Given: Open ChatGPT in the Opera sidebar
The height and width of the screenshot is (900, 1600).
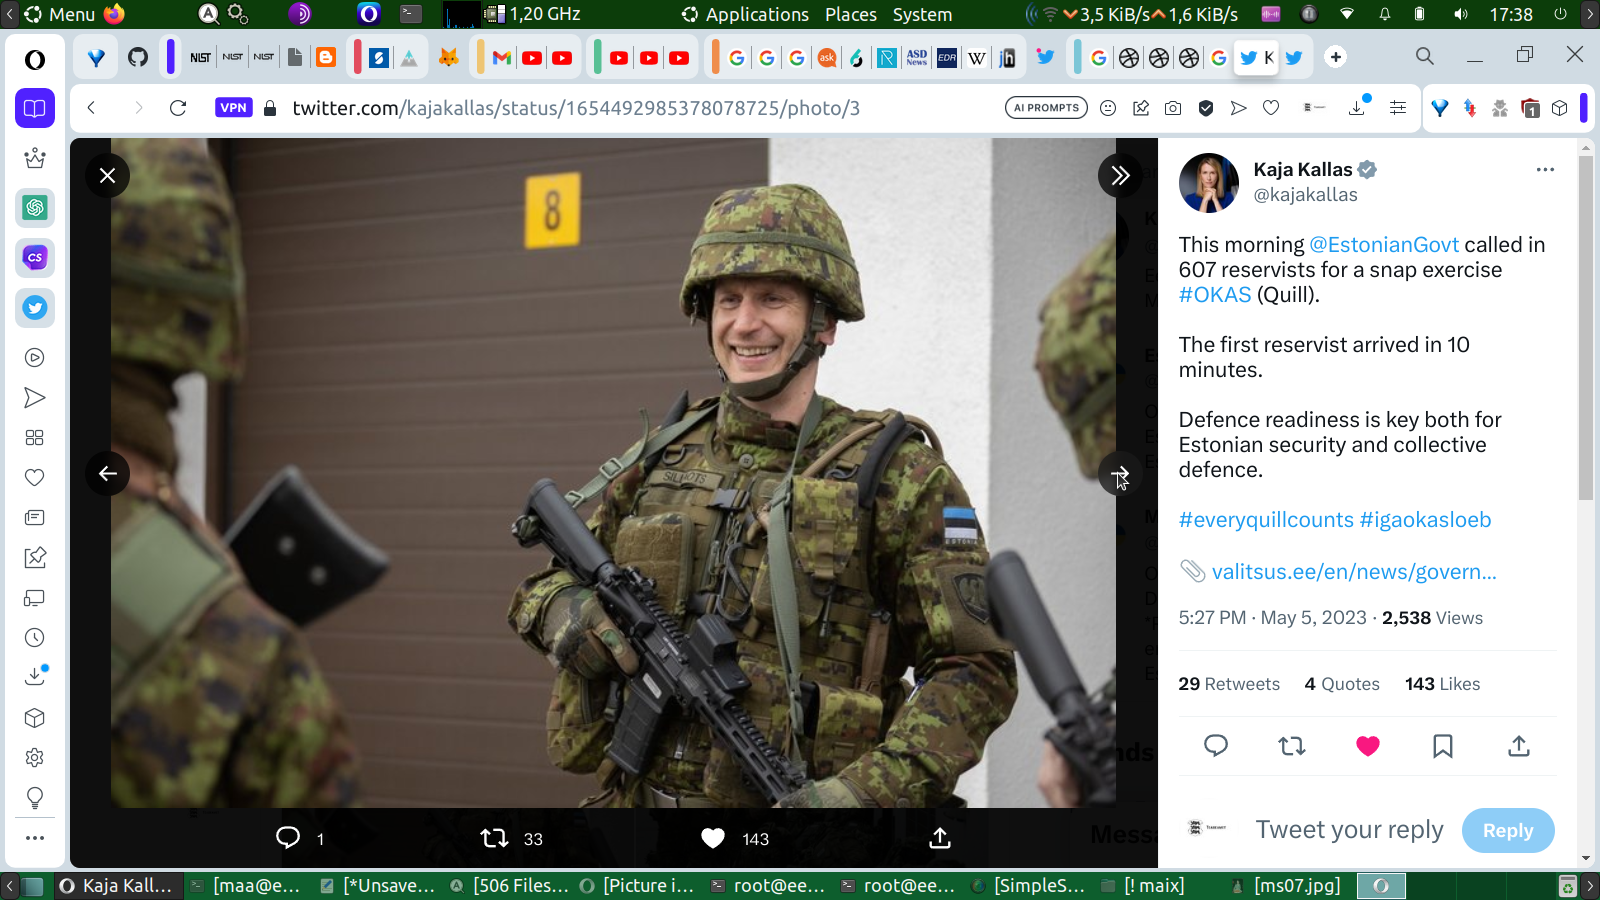Looking at the screenshot, I should 35,208.
